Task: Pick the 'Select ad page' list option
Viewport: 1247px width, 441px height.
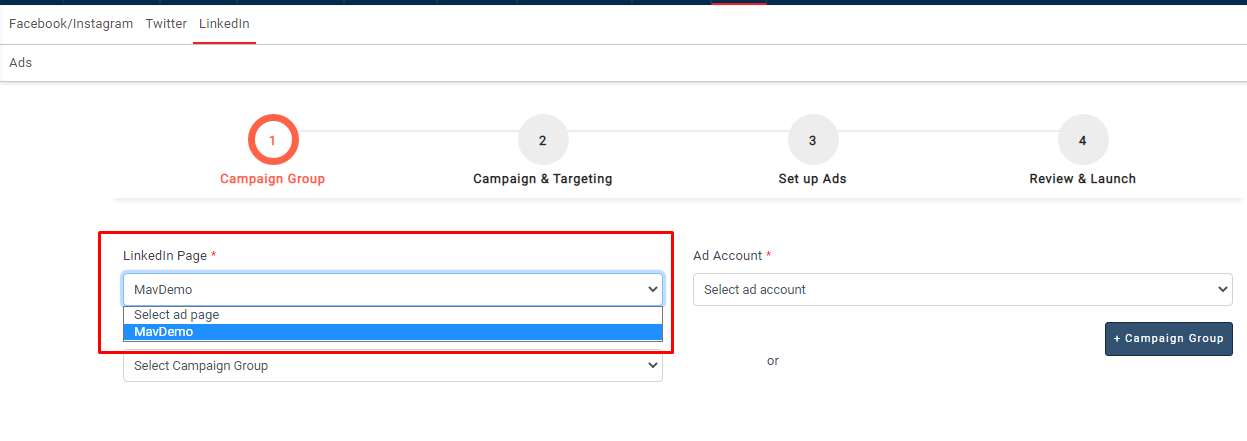Action: (392, 315)
